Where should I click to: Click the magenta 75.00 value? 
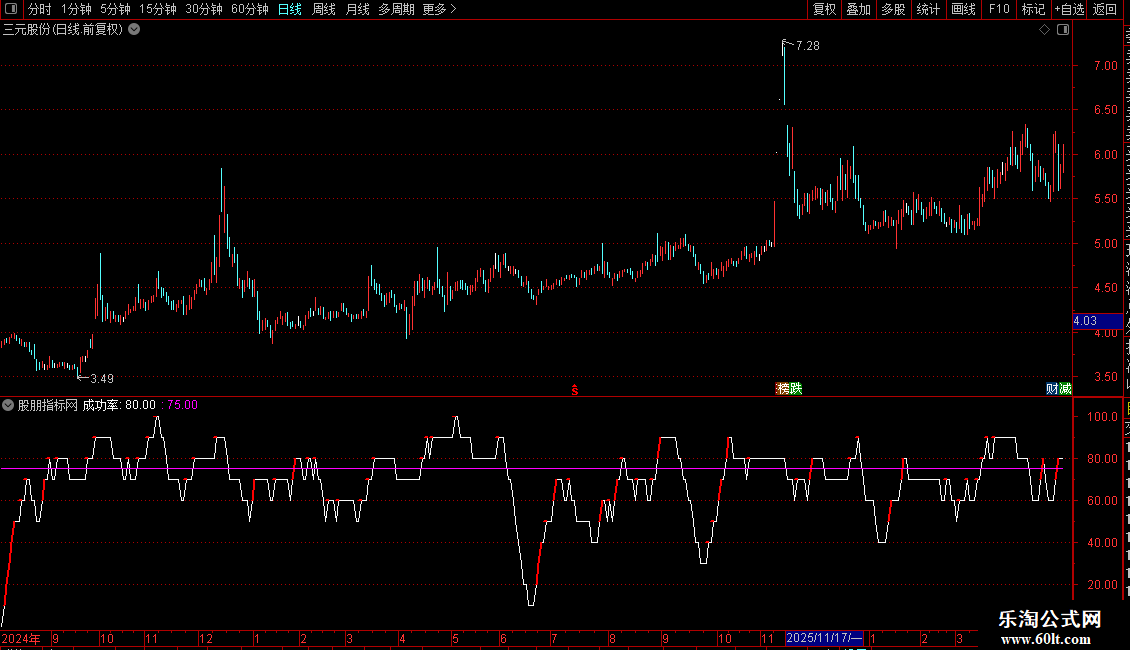pyautogui.click(x=182, y=405)
